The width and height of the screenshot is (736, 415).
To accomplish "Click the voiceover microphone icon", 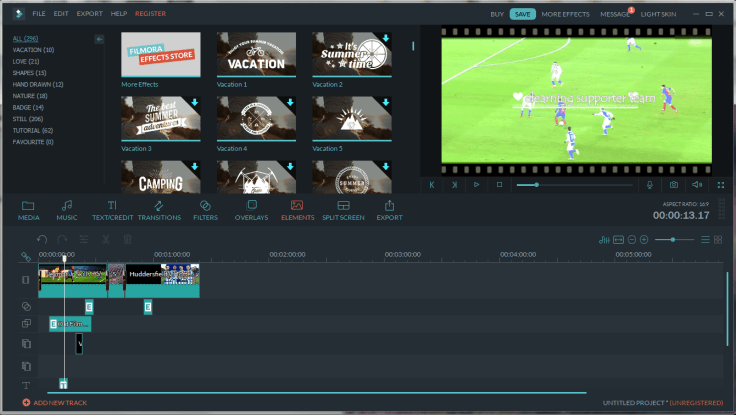I will (x=650, y=185).
